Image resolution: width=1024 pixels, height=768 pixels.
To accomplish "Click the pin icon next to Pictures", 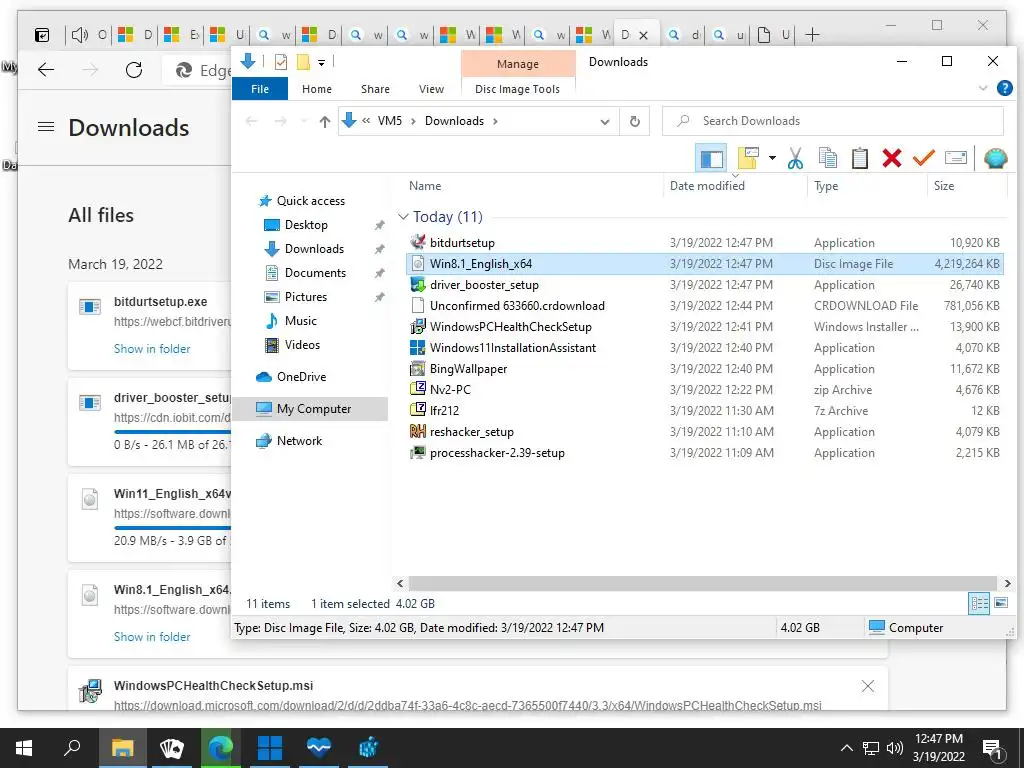I will click(x=379, y=297).
